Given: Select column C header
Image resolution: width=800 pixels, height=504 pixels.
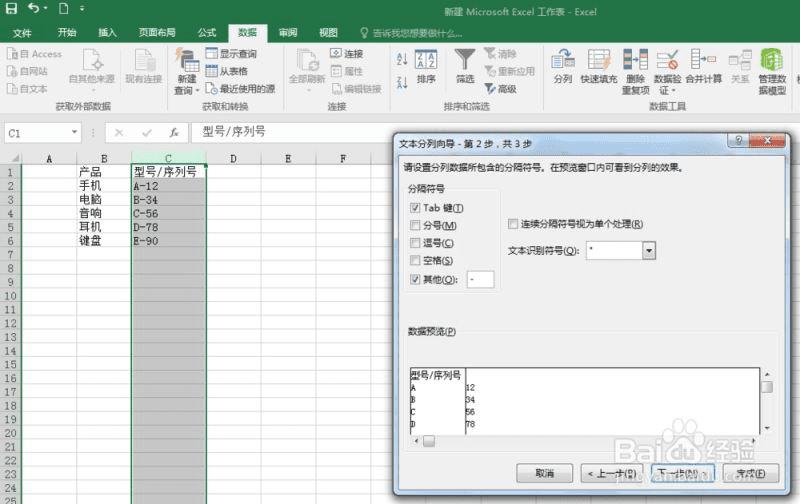Looking at the screenshot, I should [x=168, y=158].
